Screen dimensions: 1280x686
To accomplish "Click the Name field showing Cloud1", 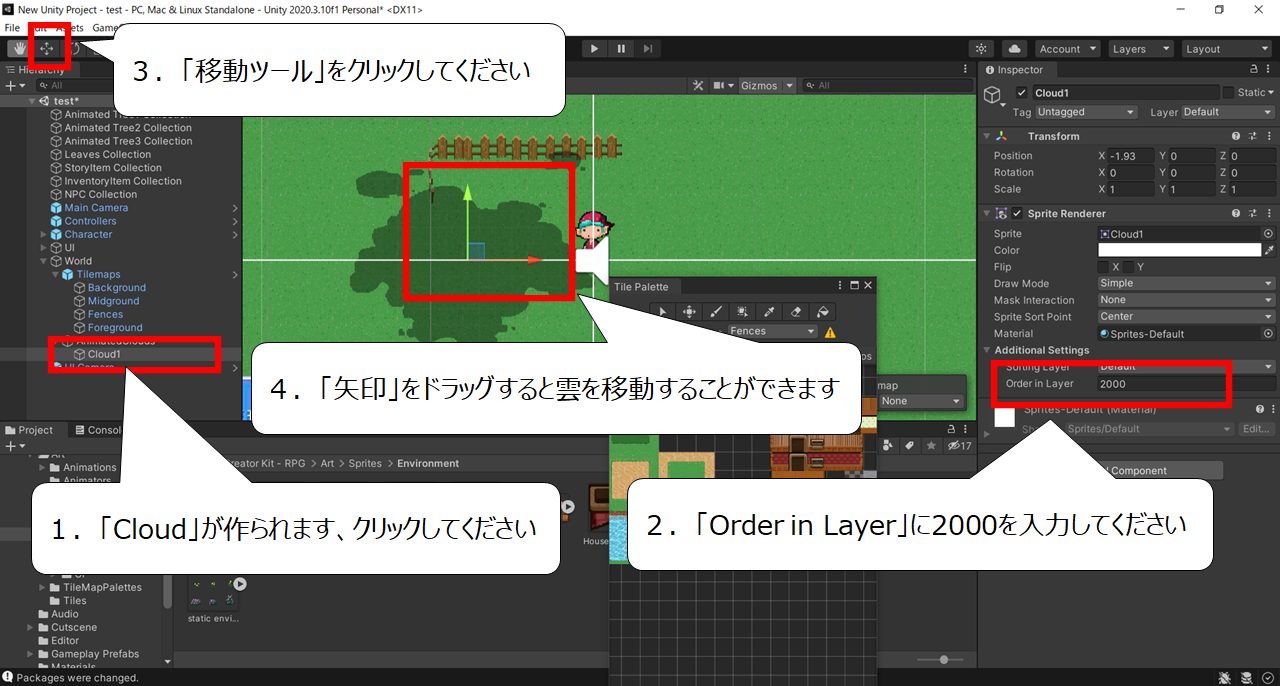I will coord(1124,93).
